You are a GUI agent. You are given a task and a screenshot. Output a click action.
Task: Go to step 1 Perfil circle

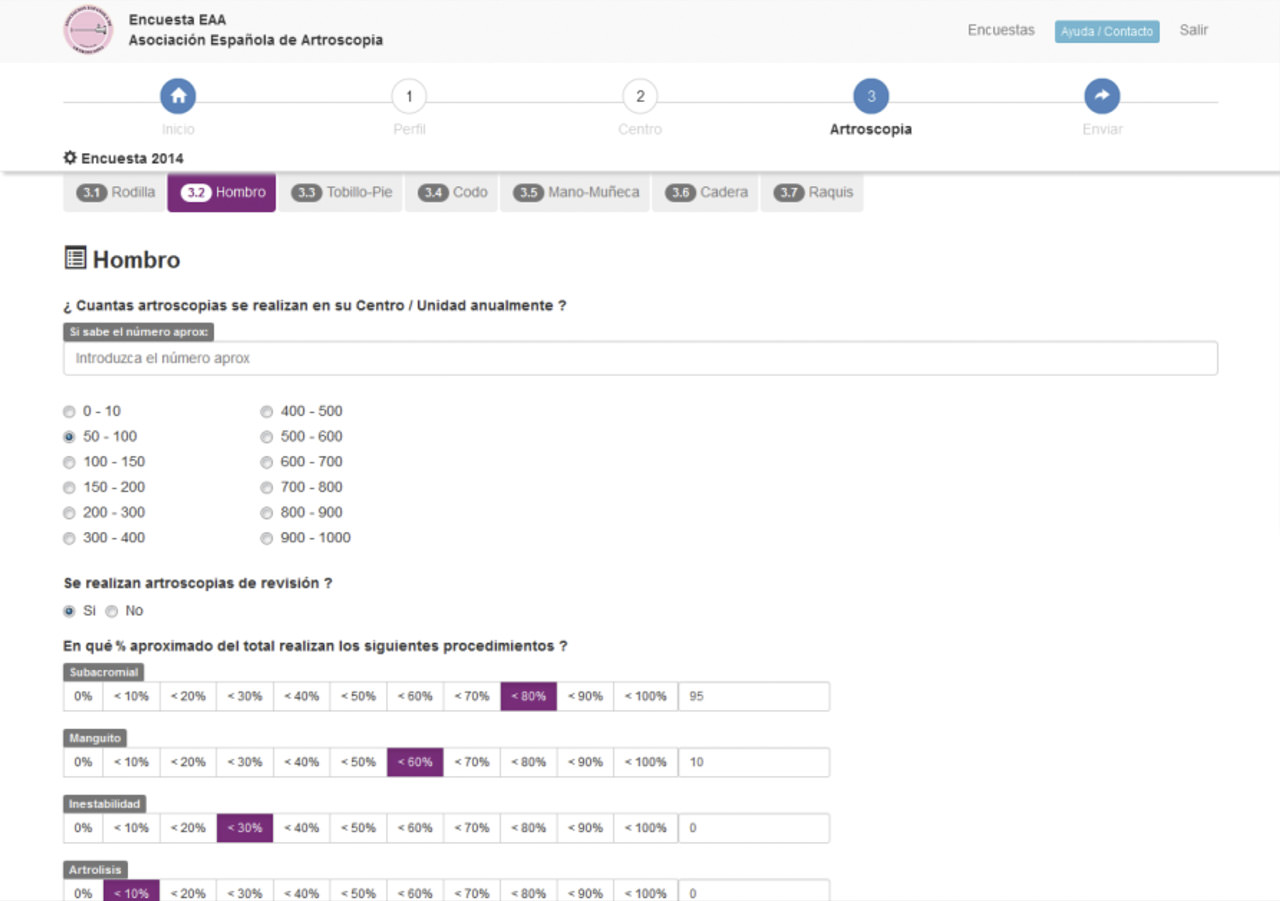[x=408, y=96]
